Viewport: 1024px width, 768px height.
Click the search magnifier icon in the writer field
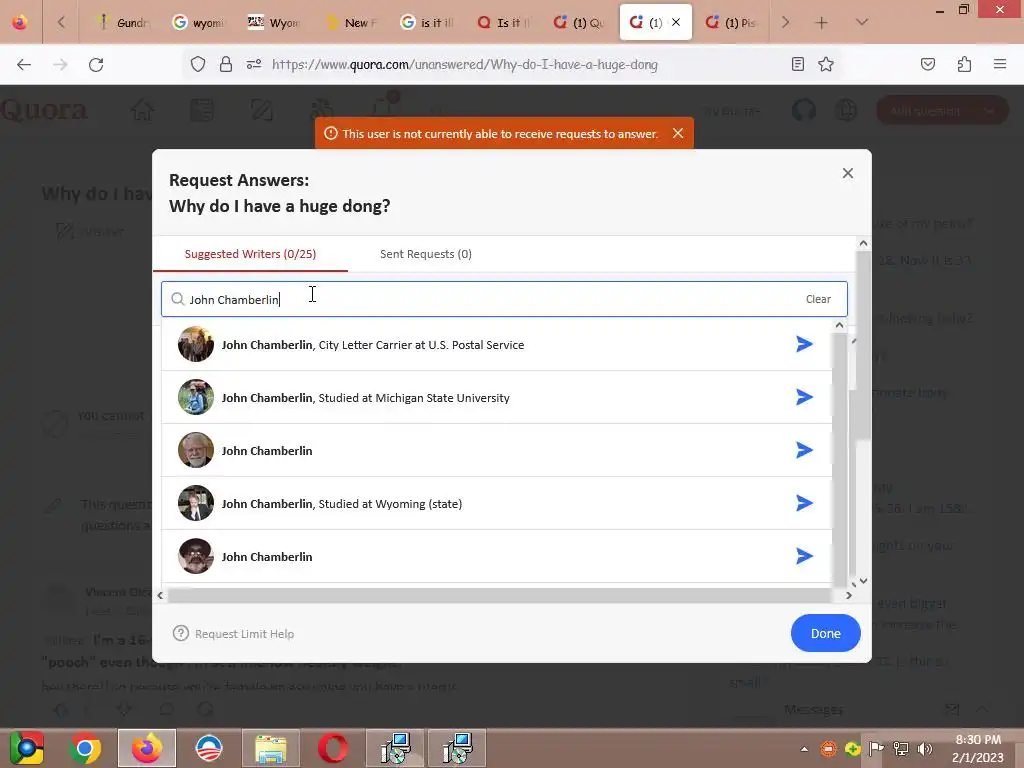[178, 299]
